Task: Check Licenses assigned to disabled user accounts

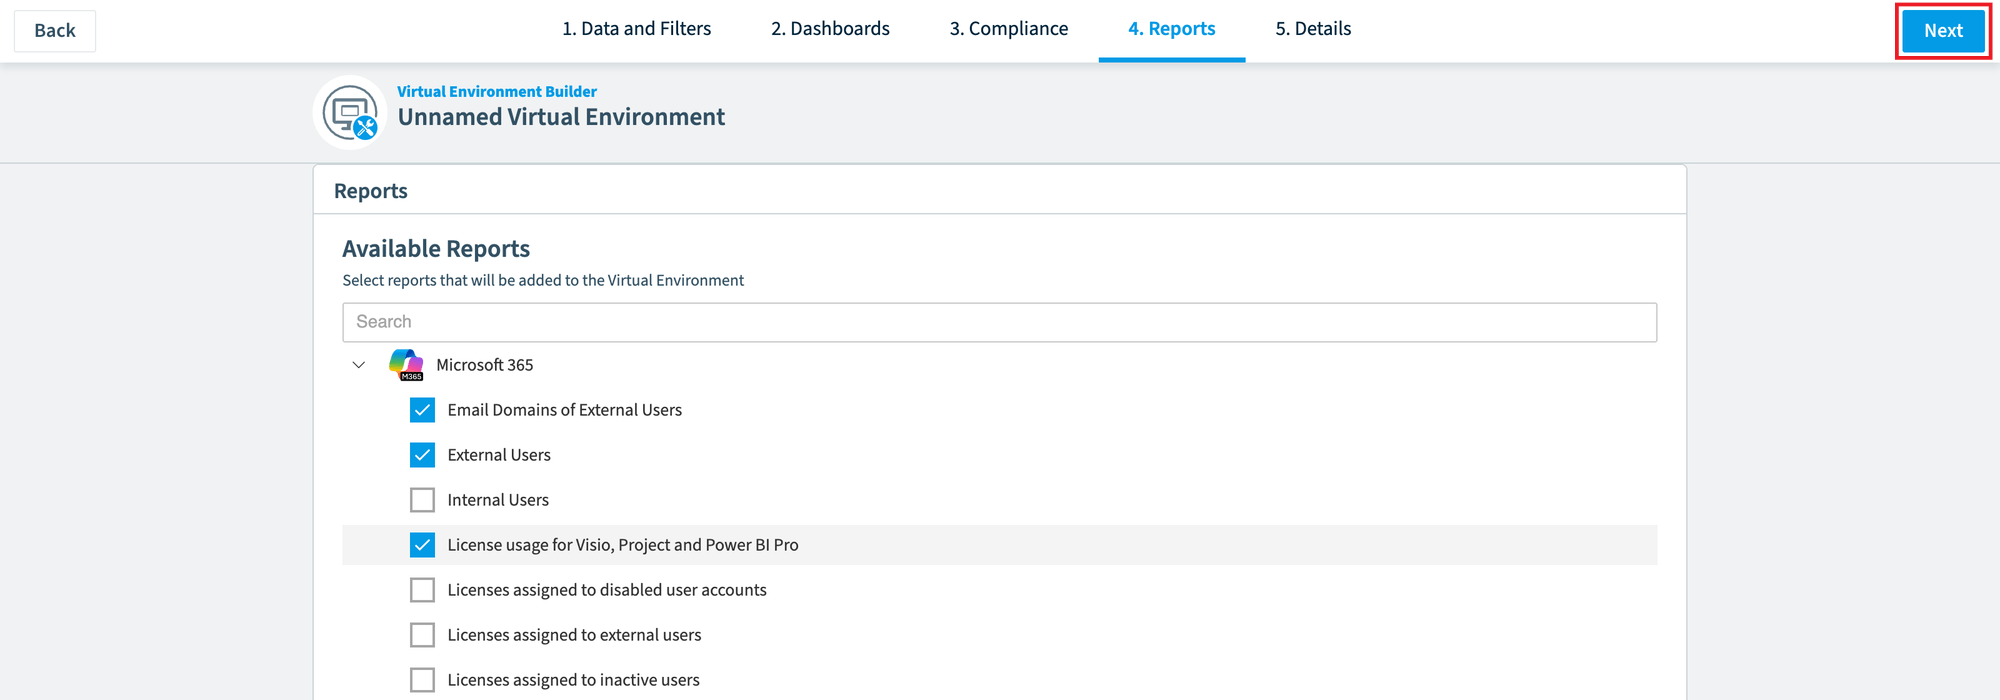Action: point(423,590)
